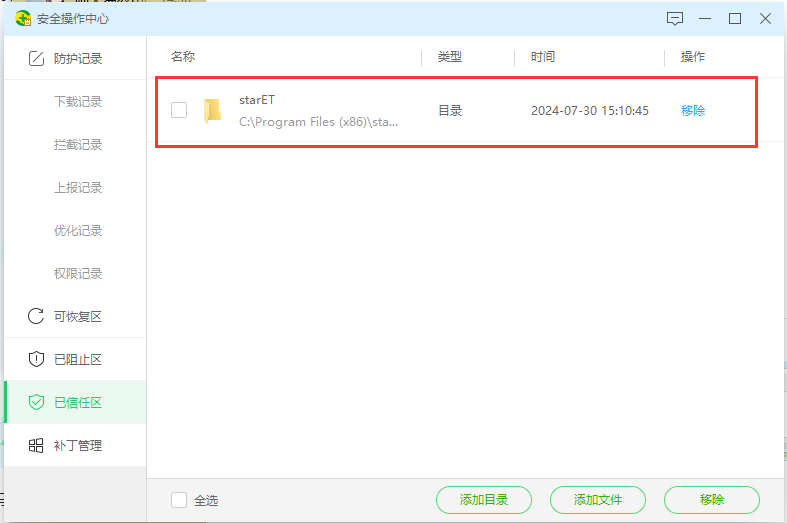Click the 添加文件 button
Image resolution: width=787 pixels, height=523 pixels.
pos(598,500)
